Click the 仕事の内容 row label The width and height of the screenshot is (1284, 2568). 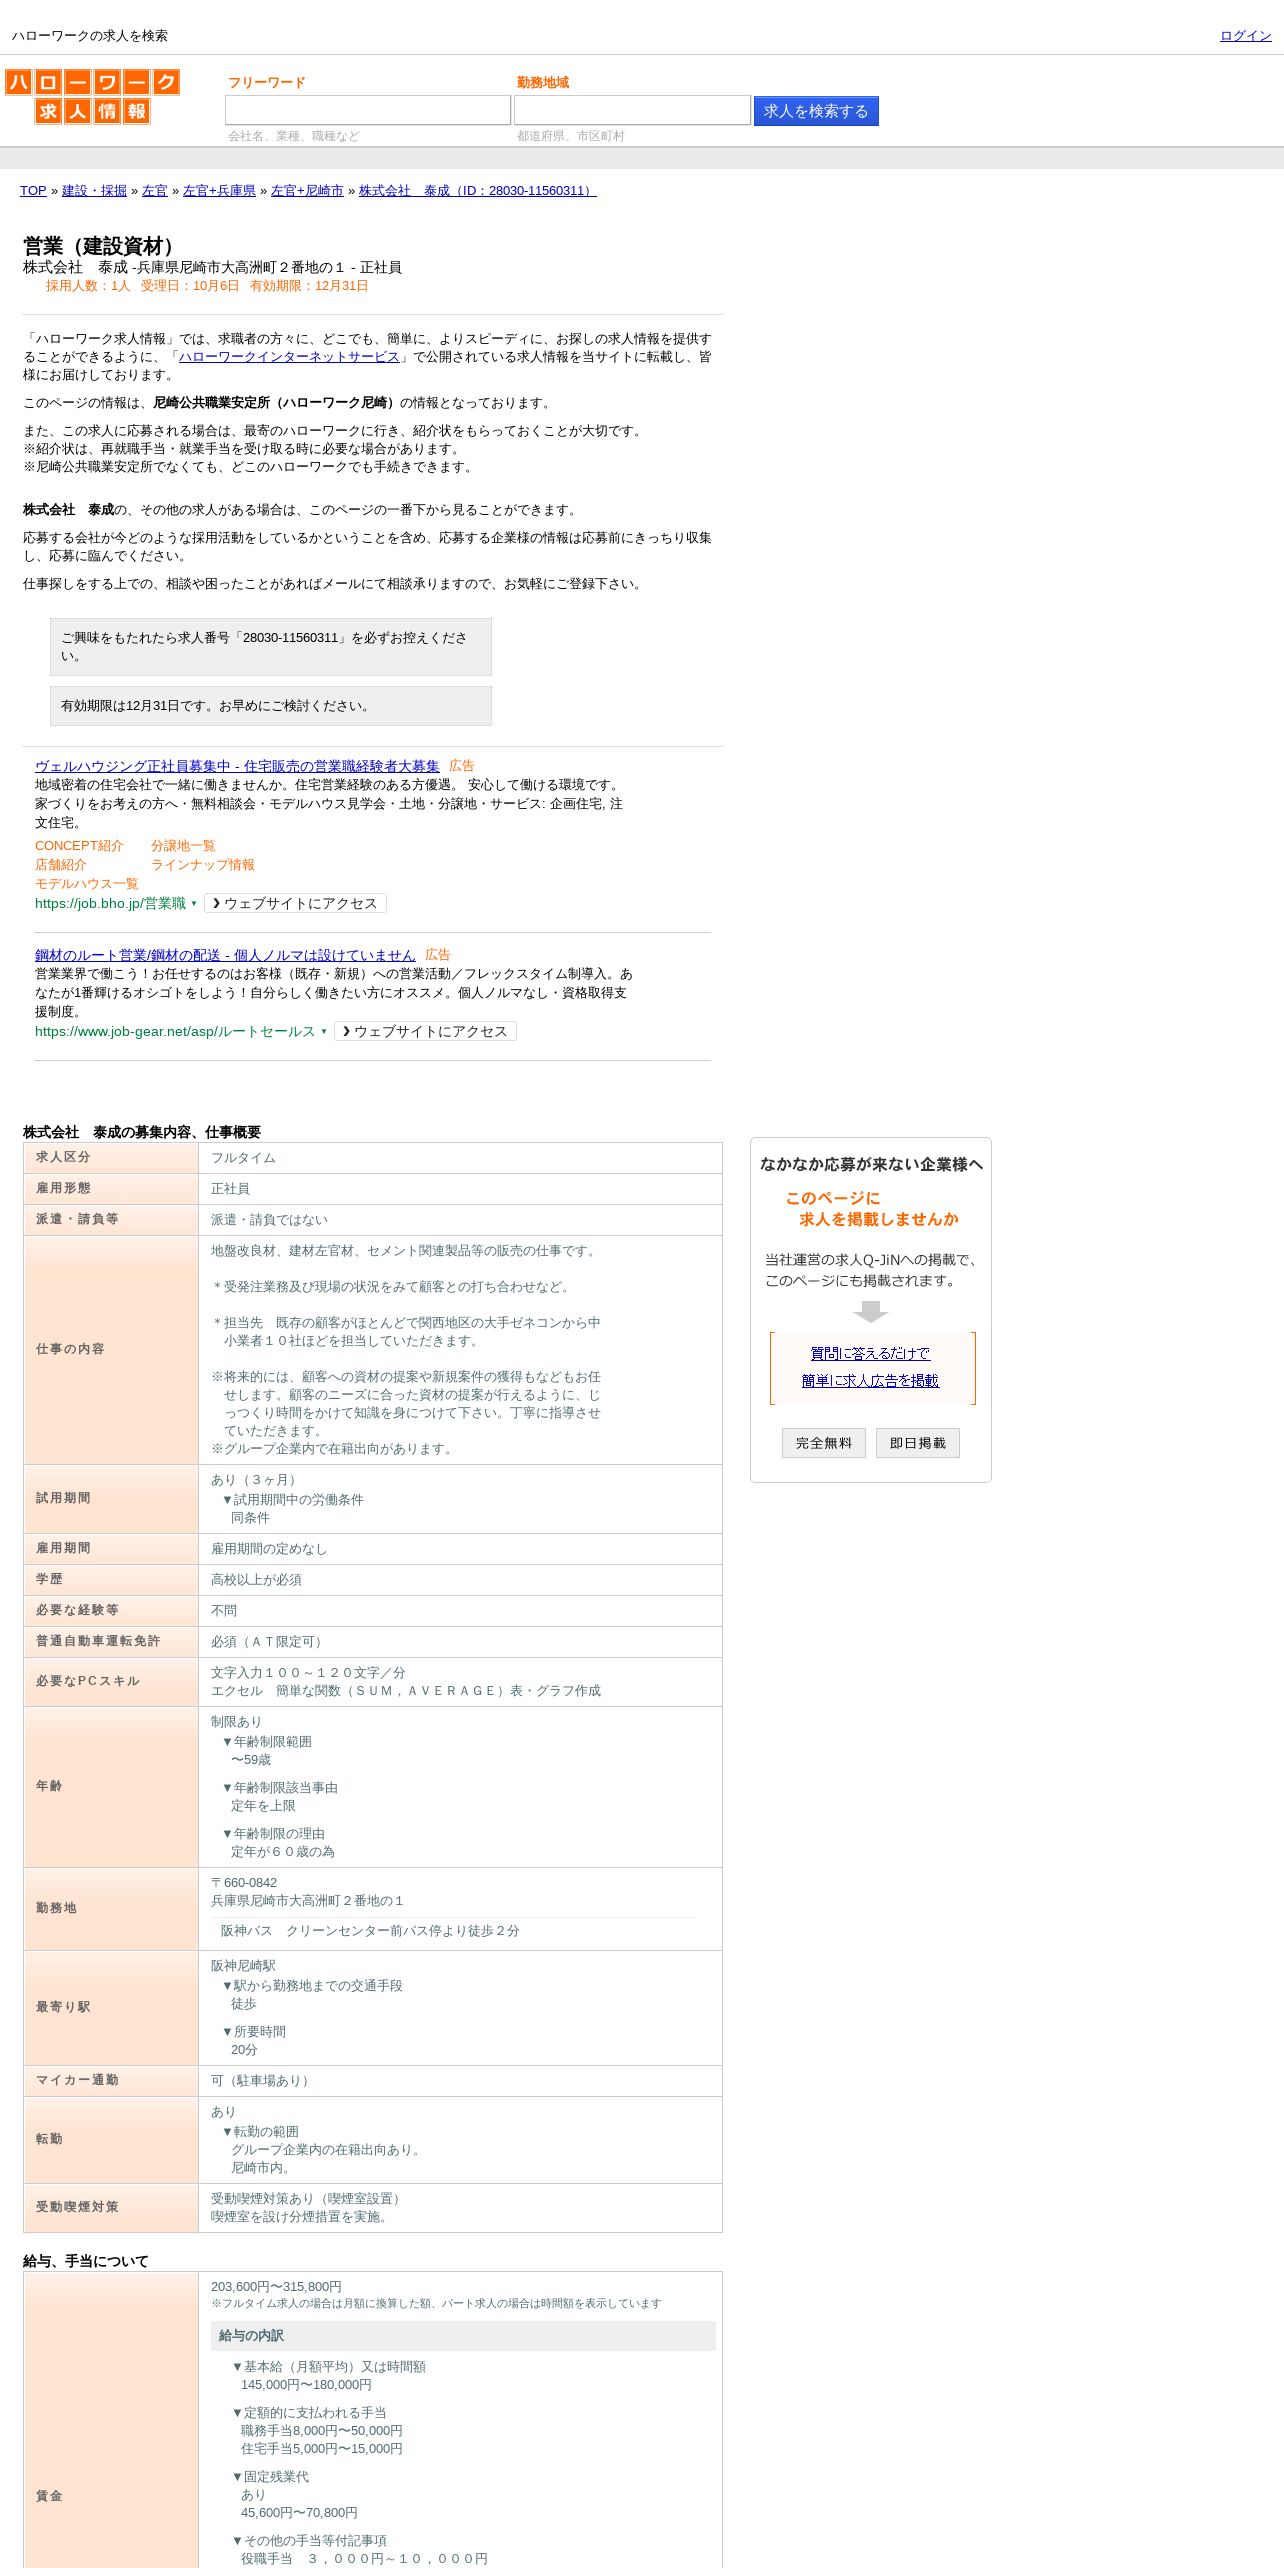pyautogui.click(x=70, y=1349)
